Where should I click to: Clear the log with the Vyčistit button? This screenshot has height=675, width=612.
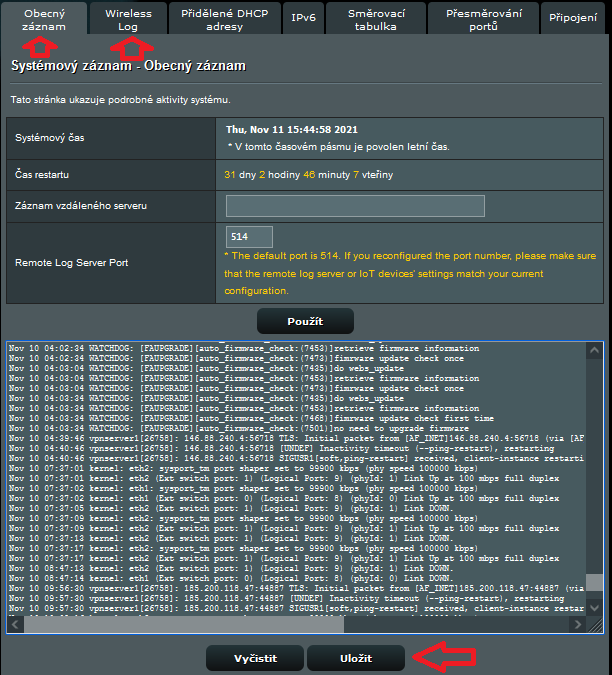(255, 658)
